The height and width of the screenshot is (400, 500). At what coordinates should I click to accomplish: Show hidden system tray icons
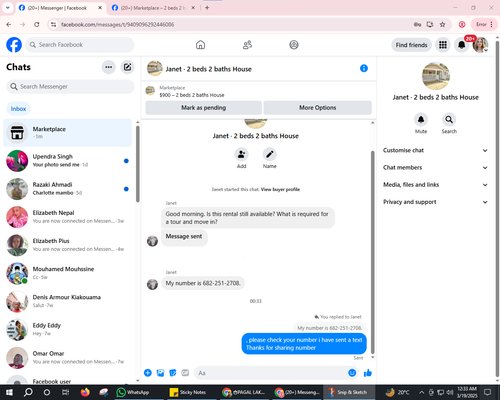[421, 392]
